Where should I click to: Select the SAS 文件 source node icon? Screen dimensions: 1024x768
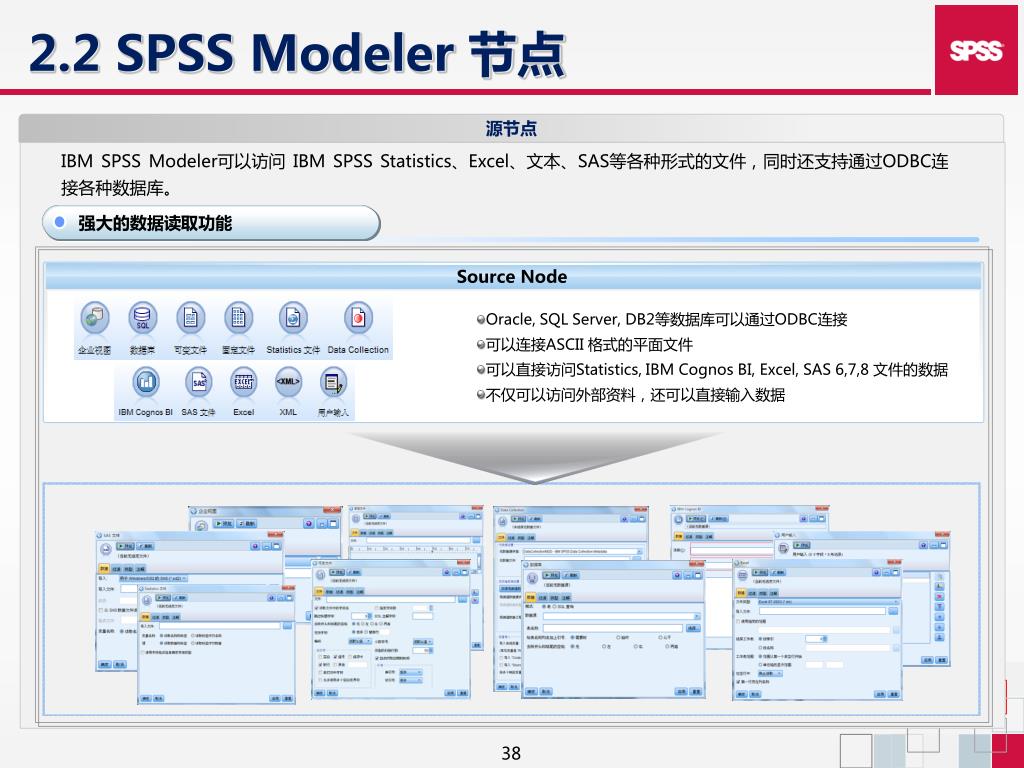(198, 381)
